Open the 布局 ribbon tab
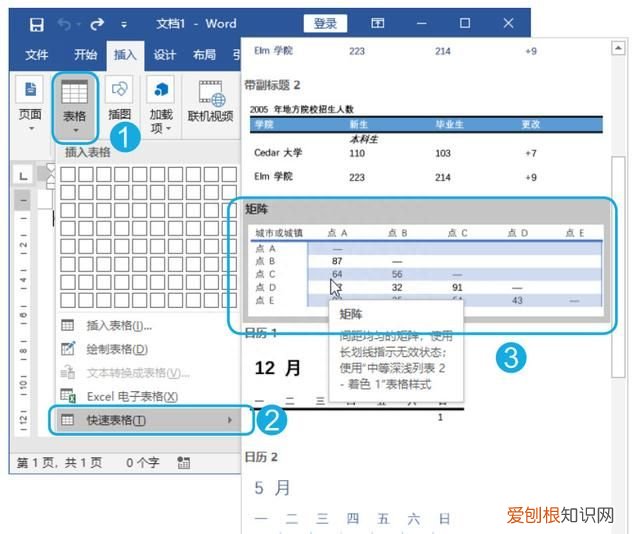Viewport: 640px width, 534px height. (x=204, y=54)
